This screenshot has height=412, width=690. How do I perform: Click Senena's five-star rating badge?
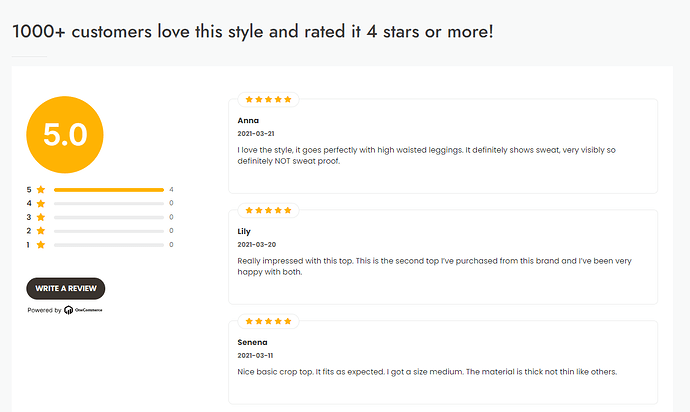coord(269,321)
